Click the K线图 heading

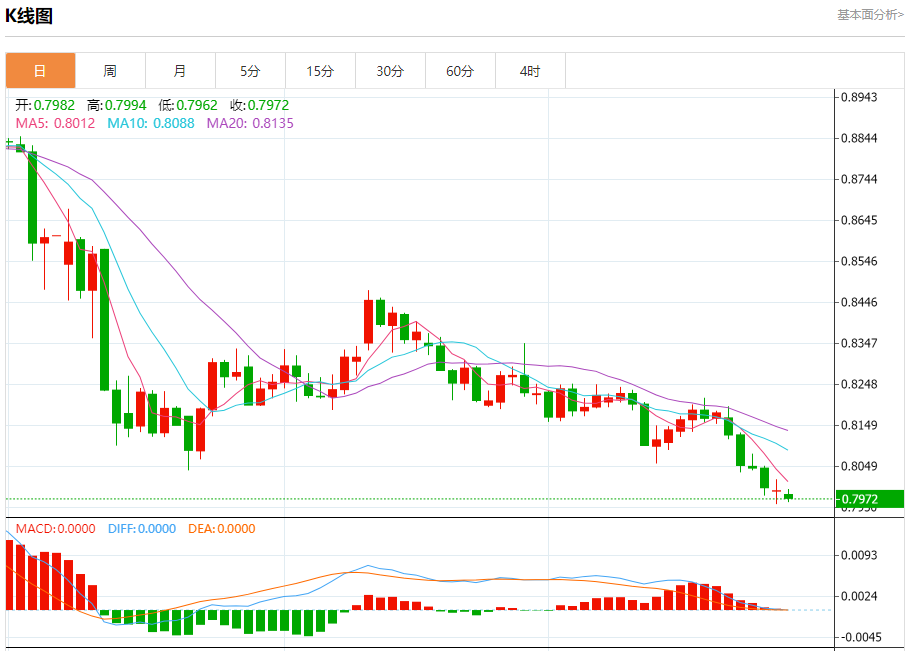point(29,16)
